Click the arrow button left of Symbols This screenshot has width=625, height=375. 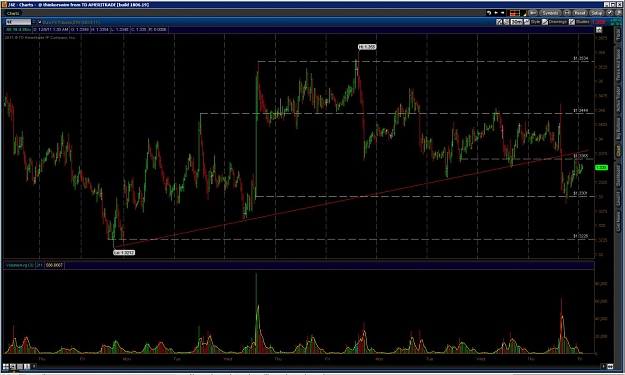(533, 13)
